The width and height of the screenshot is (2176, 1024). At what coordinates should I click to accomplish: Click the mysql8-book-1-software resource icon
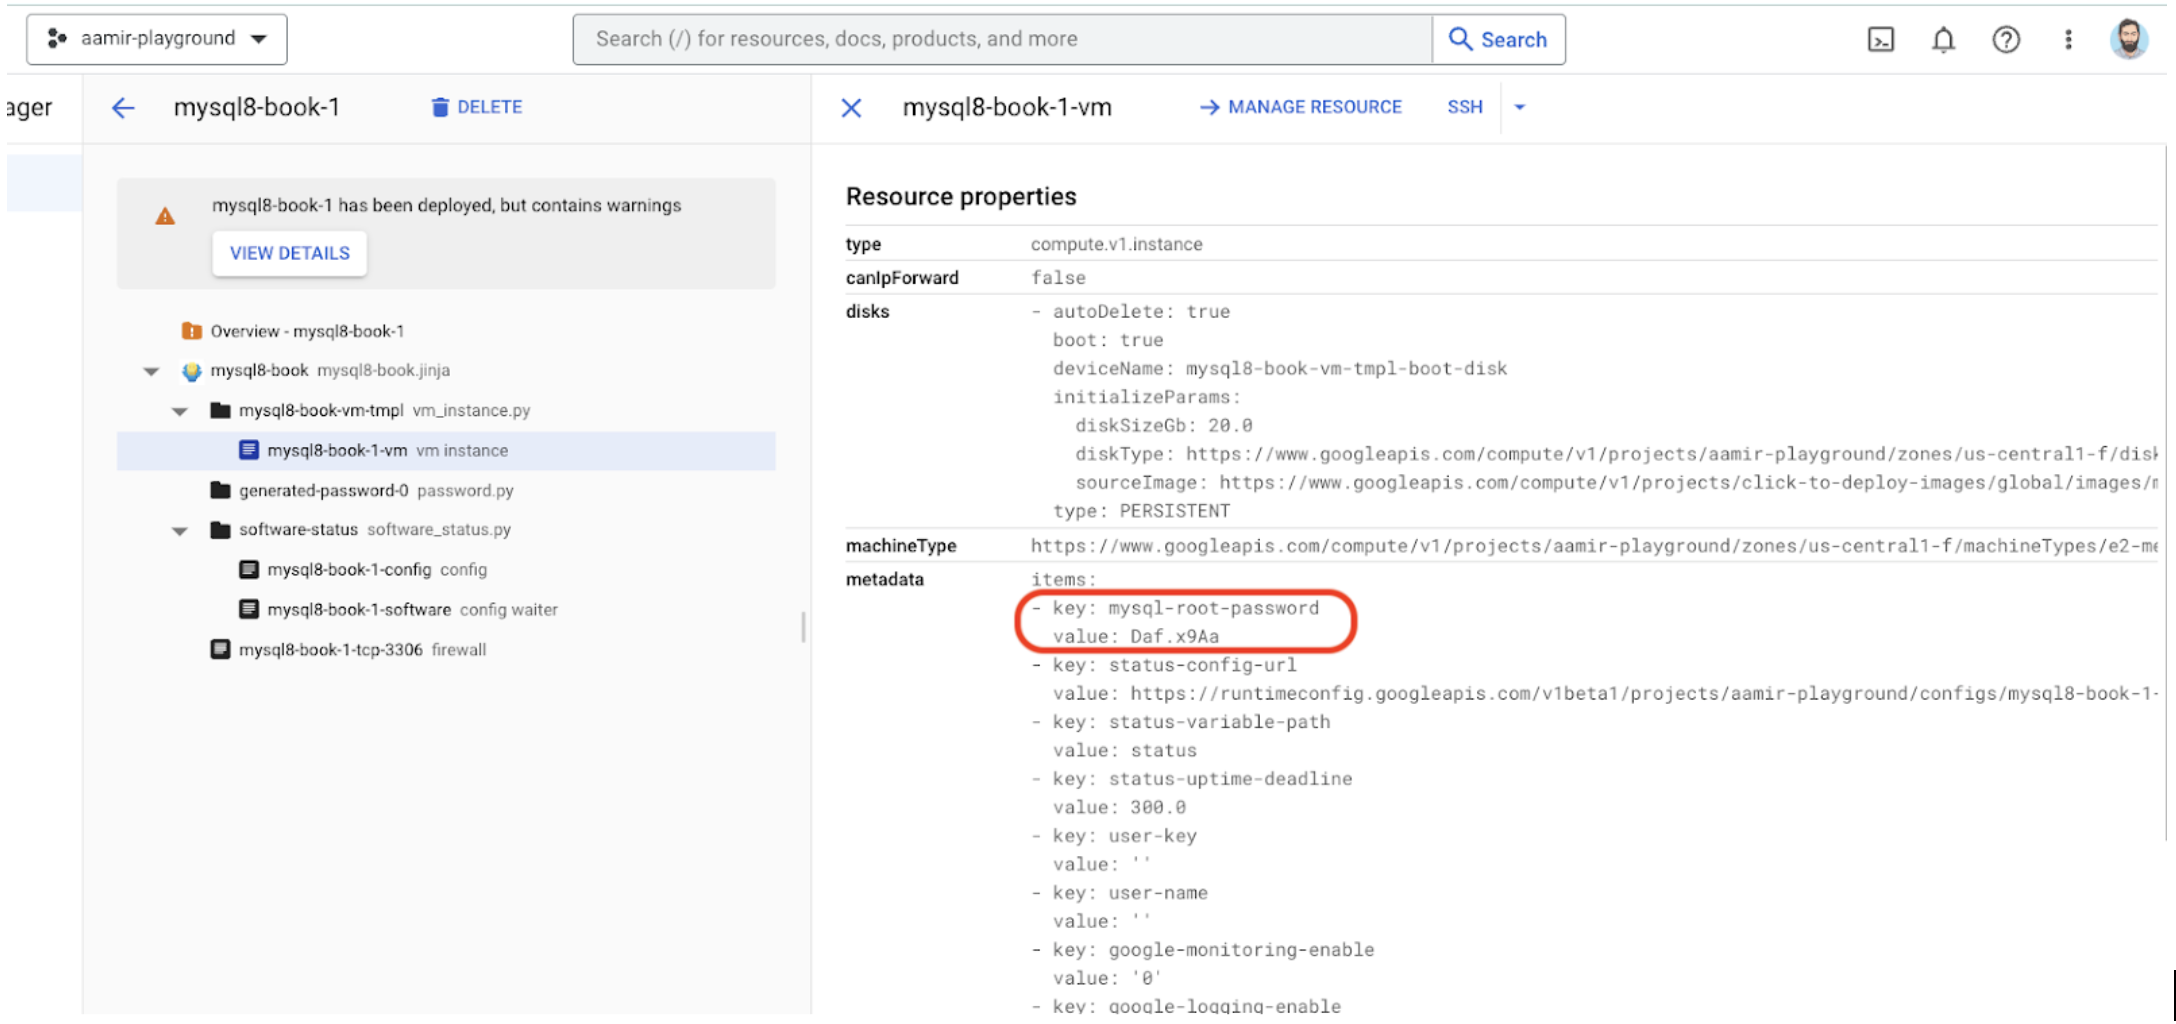tap(249, 609)
